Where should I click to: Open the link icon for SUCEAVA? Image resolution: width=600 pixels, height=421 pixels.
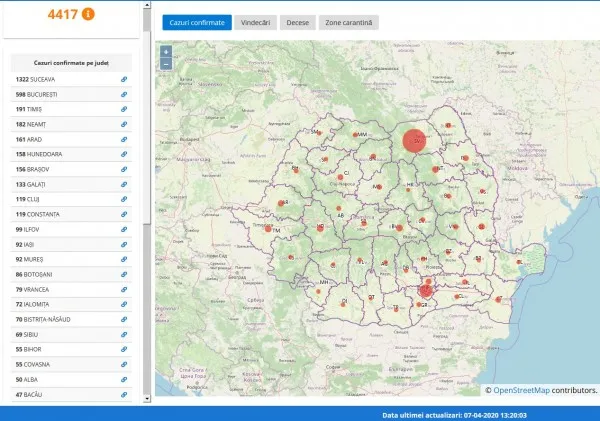(124, 79)
